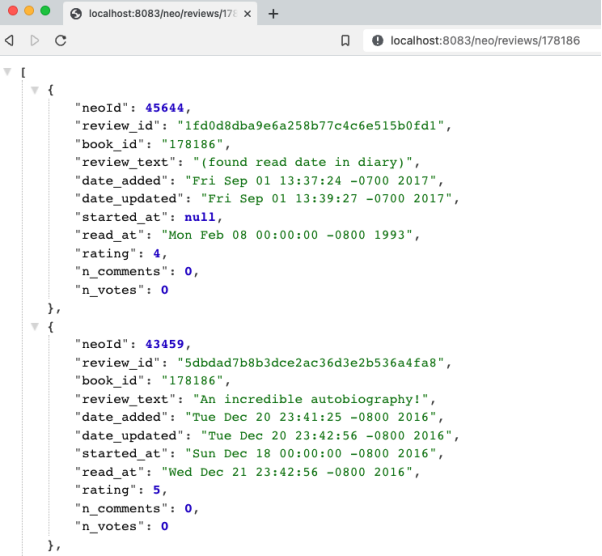Select the localhost:8083/neo/reviews tab

coord(160,14)
